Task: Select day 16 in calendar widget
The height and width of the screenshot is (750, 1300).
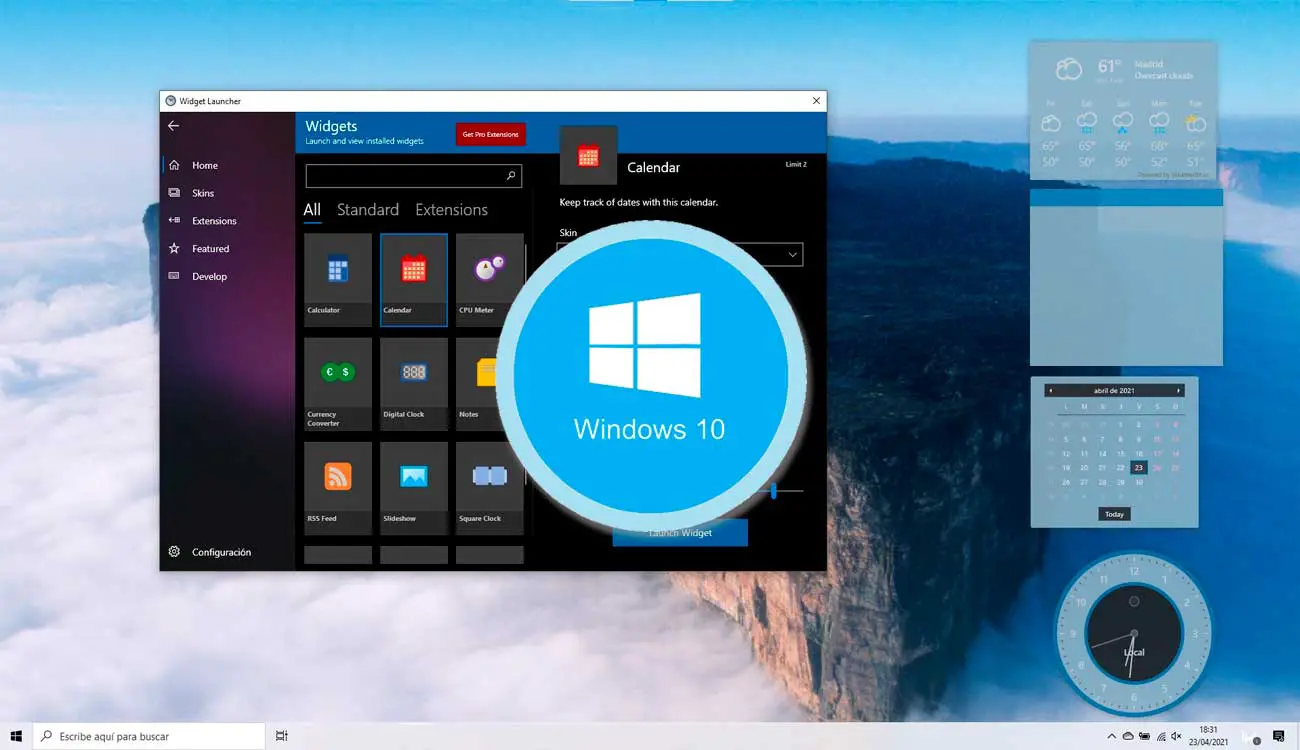Action: [x=1138, y=453]
